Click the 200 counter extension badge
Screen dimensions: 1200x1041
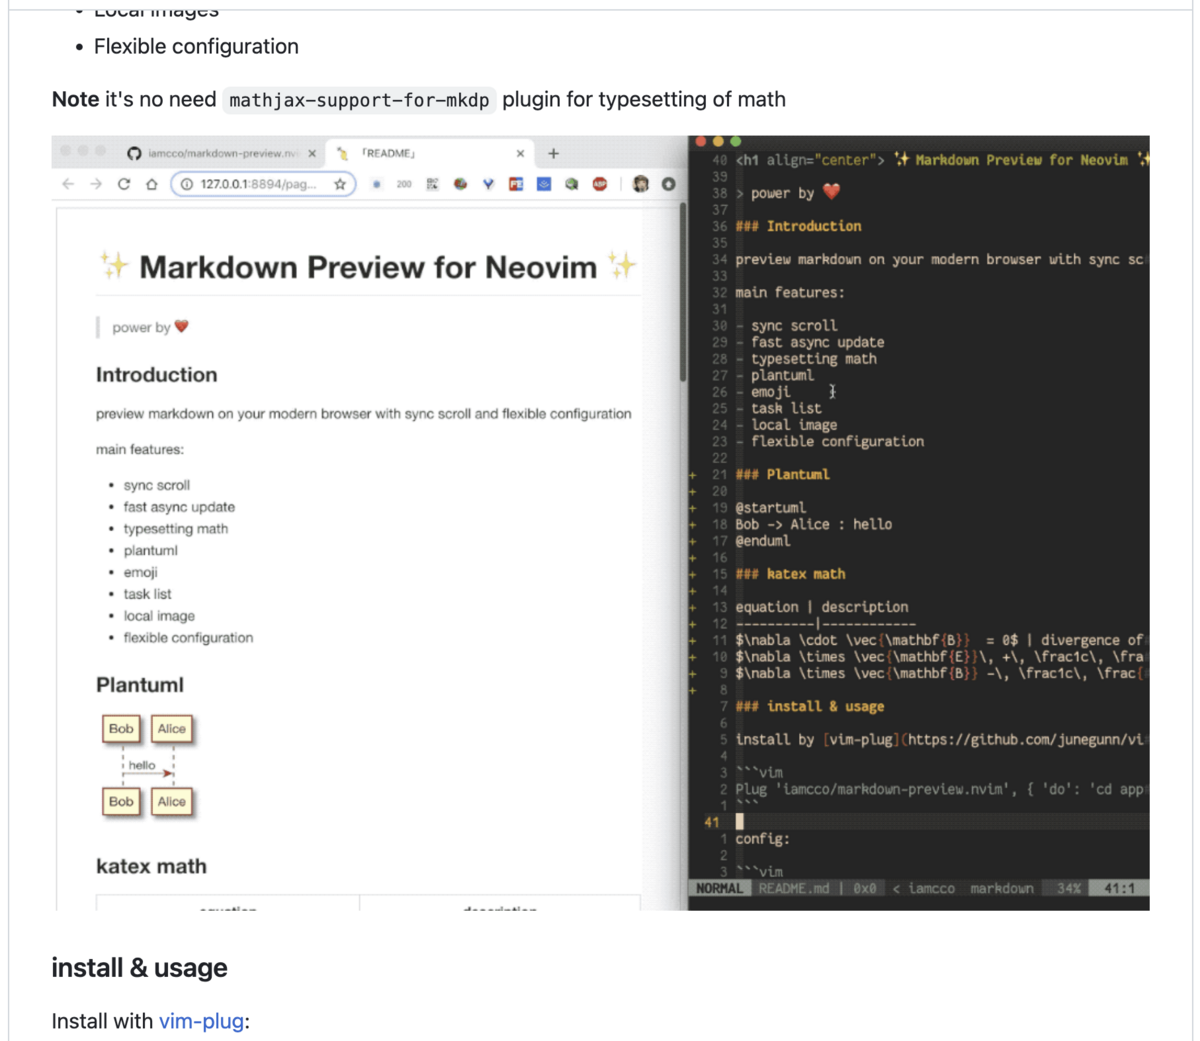pyautogui.click(x=403, y=184)
